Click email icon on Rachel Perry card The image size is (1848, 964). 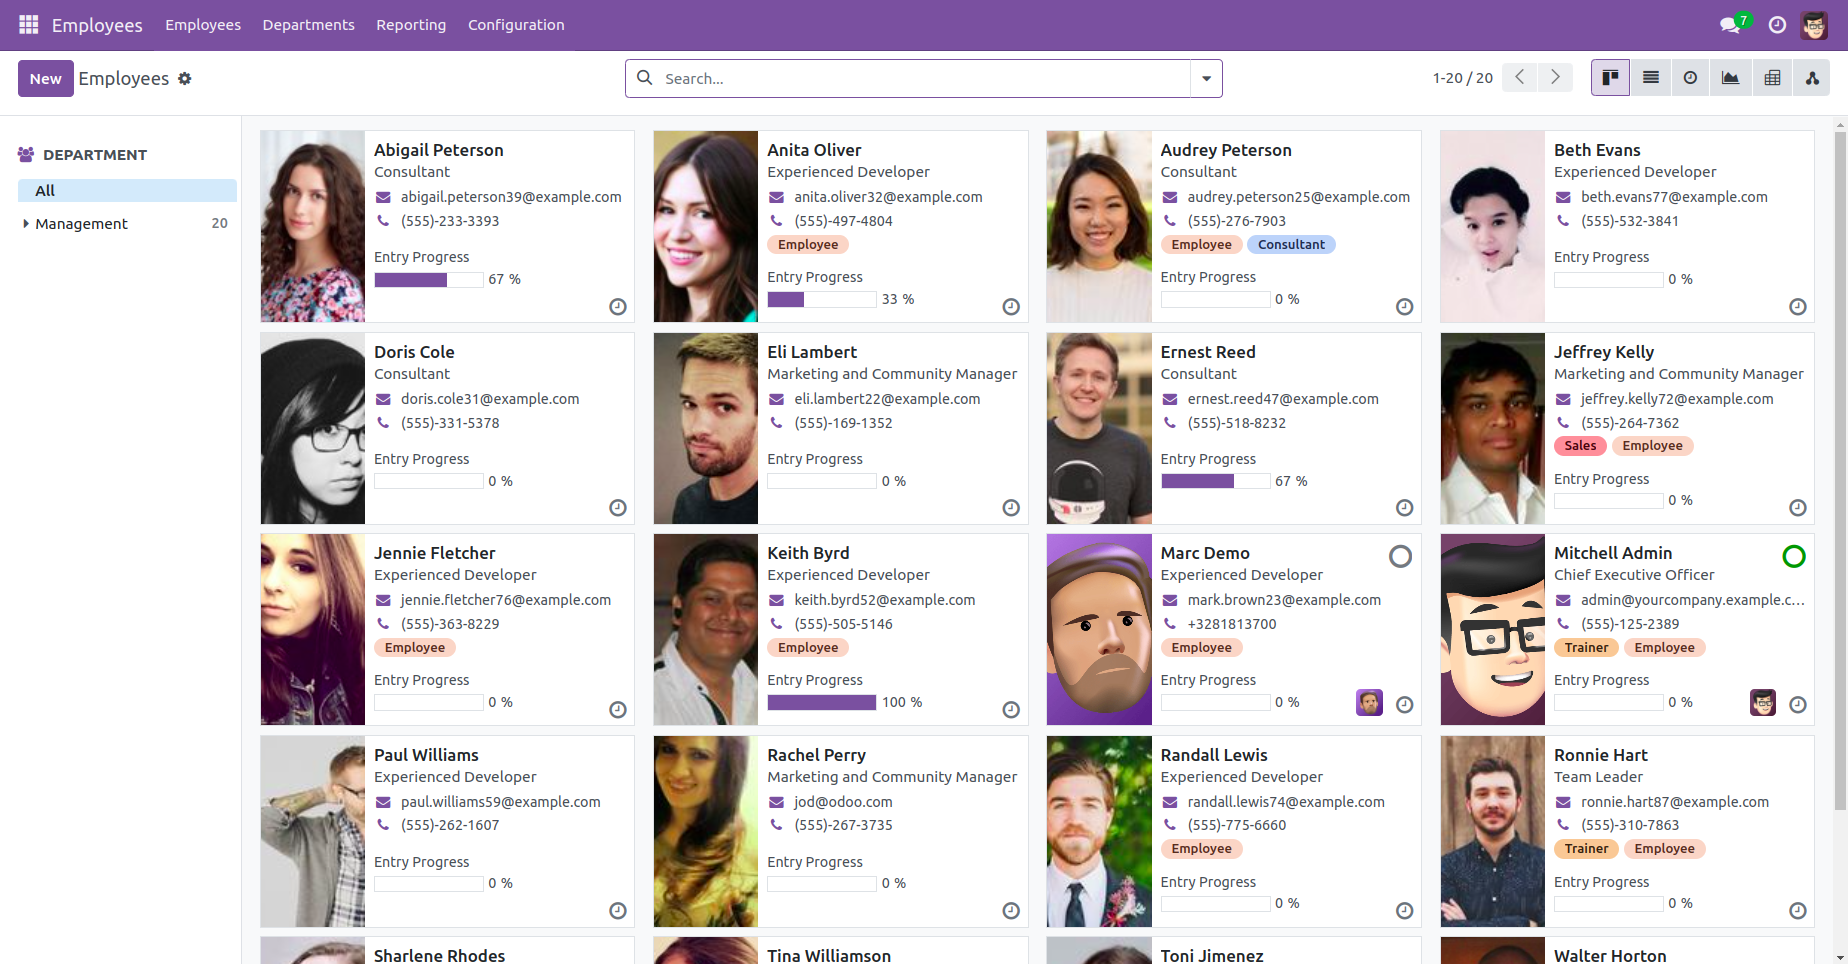tap(776, 802)
